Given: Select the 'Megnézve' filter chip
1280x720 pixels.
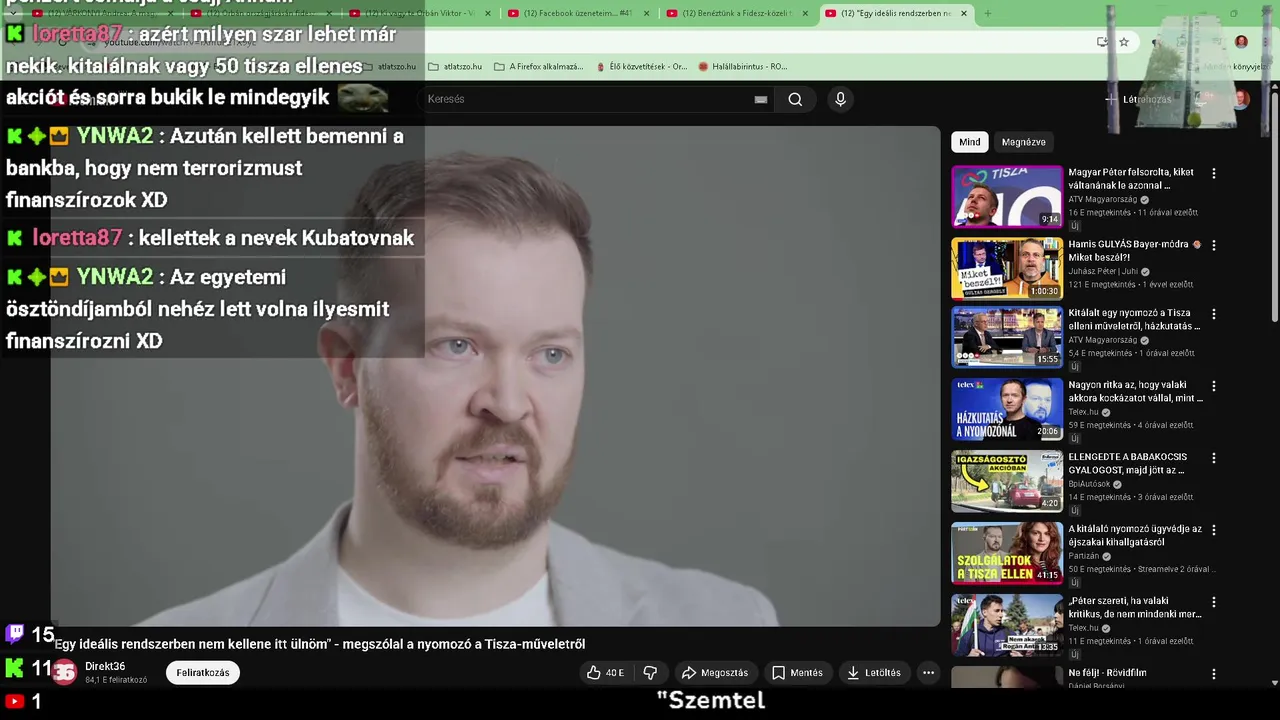Looking at the screenshot, I should (x=1023, y=142).
